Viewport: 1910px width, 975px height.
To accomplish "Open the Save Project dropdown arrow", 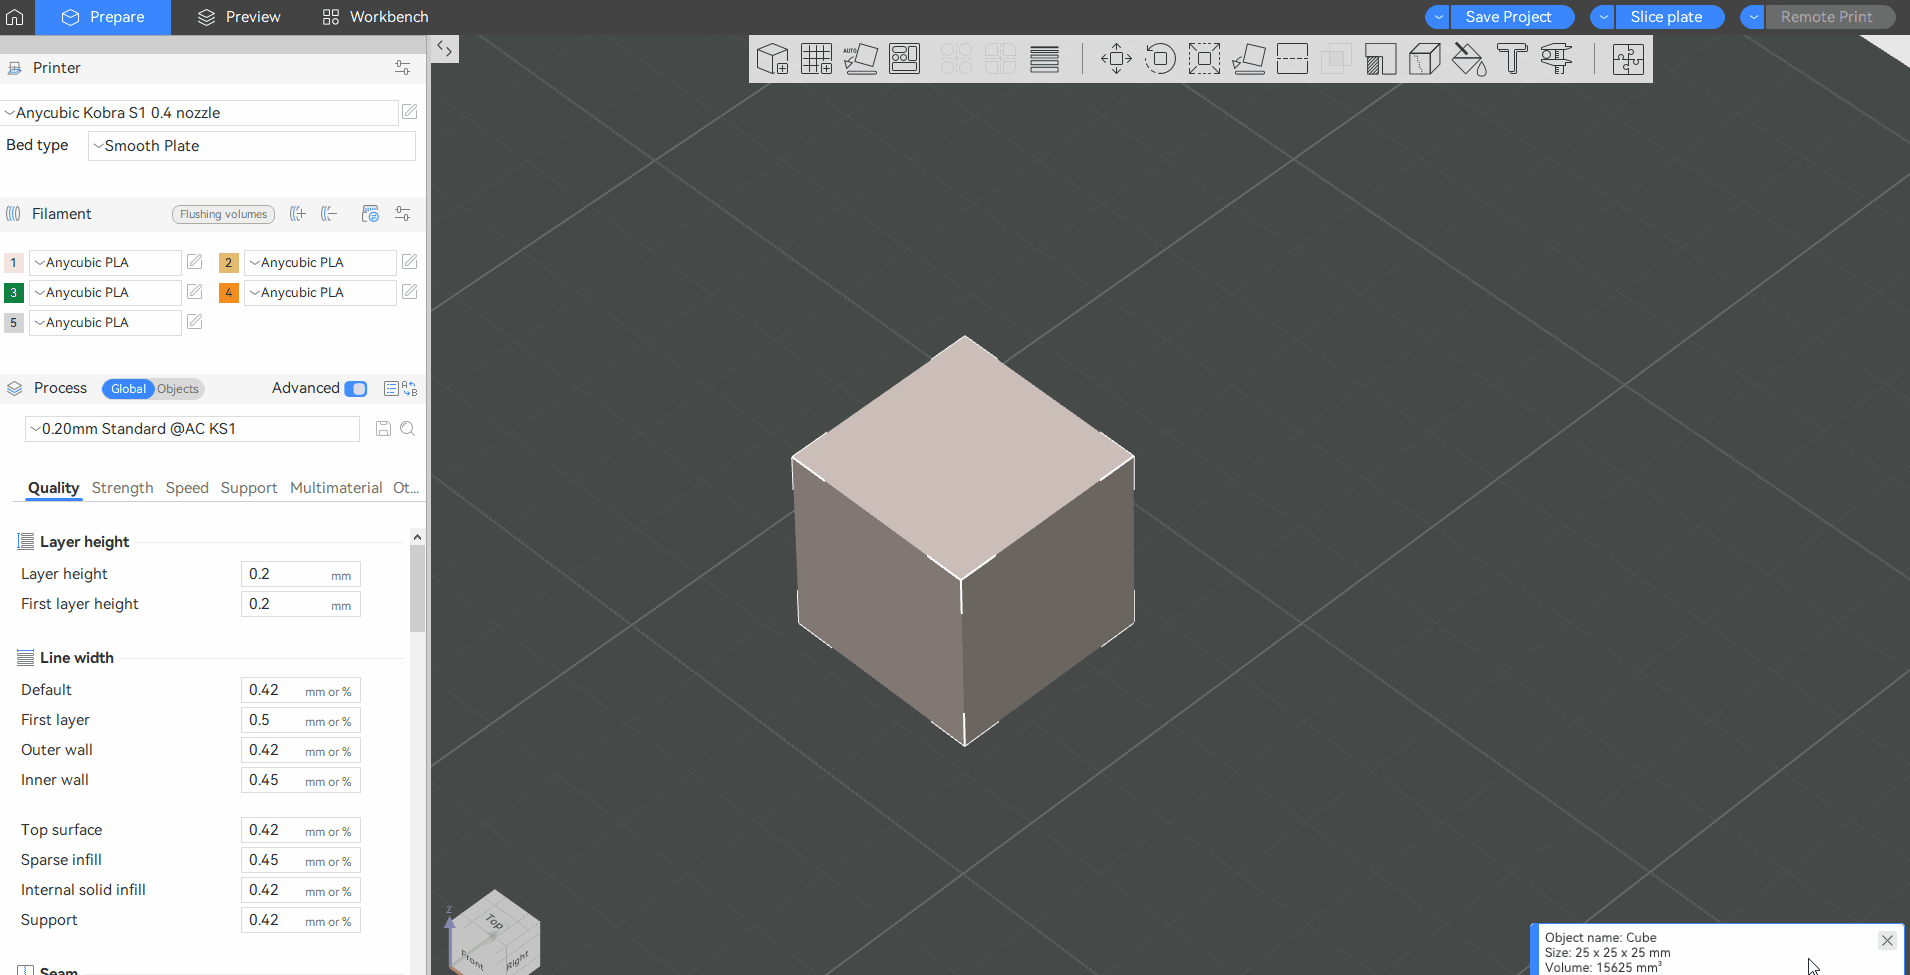I will coord(1438,17).
